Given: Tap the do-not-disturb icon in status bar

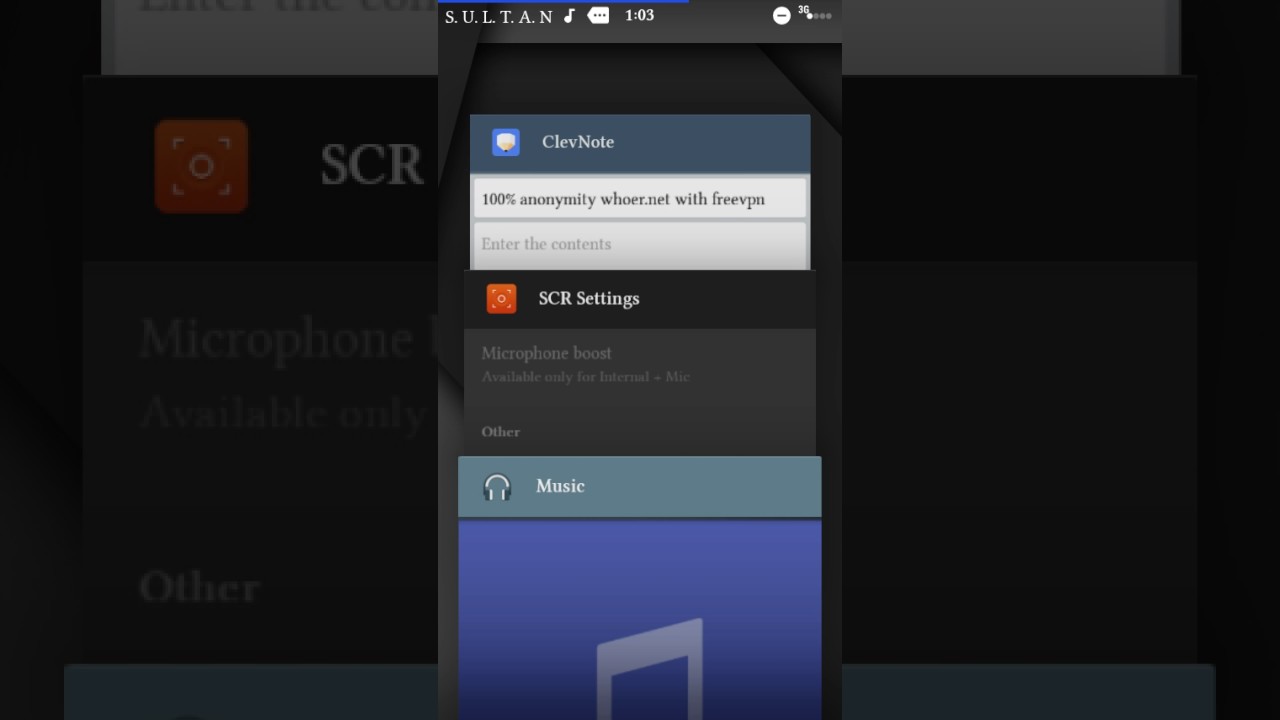Looking at the screenshot, I should 782,15.
